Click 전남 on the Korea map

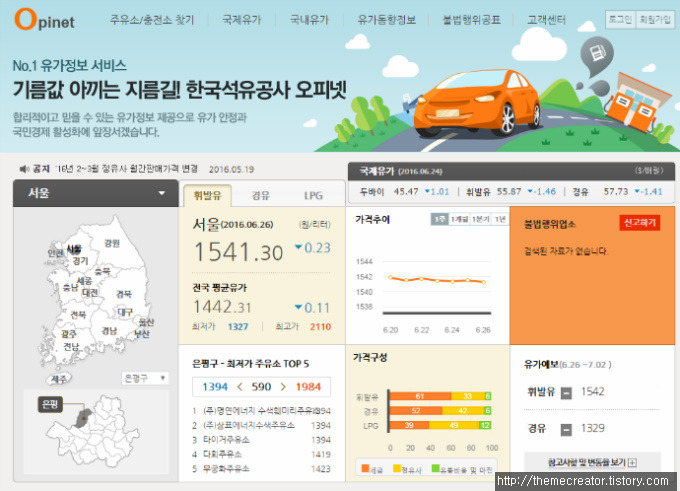coord(72,347)
